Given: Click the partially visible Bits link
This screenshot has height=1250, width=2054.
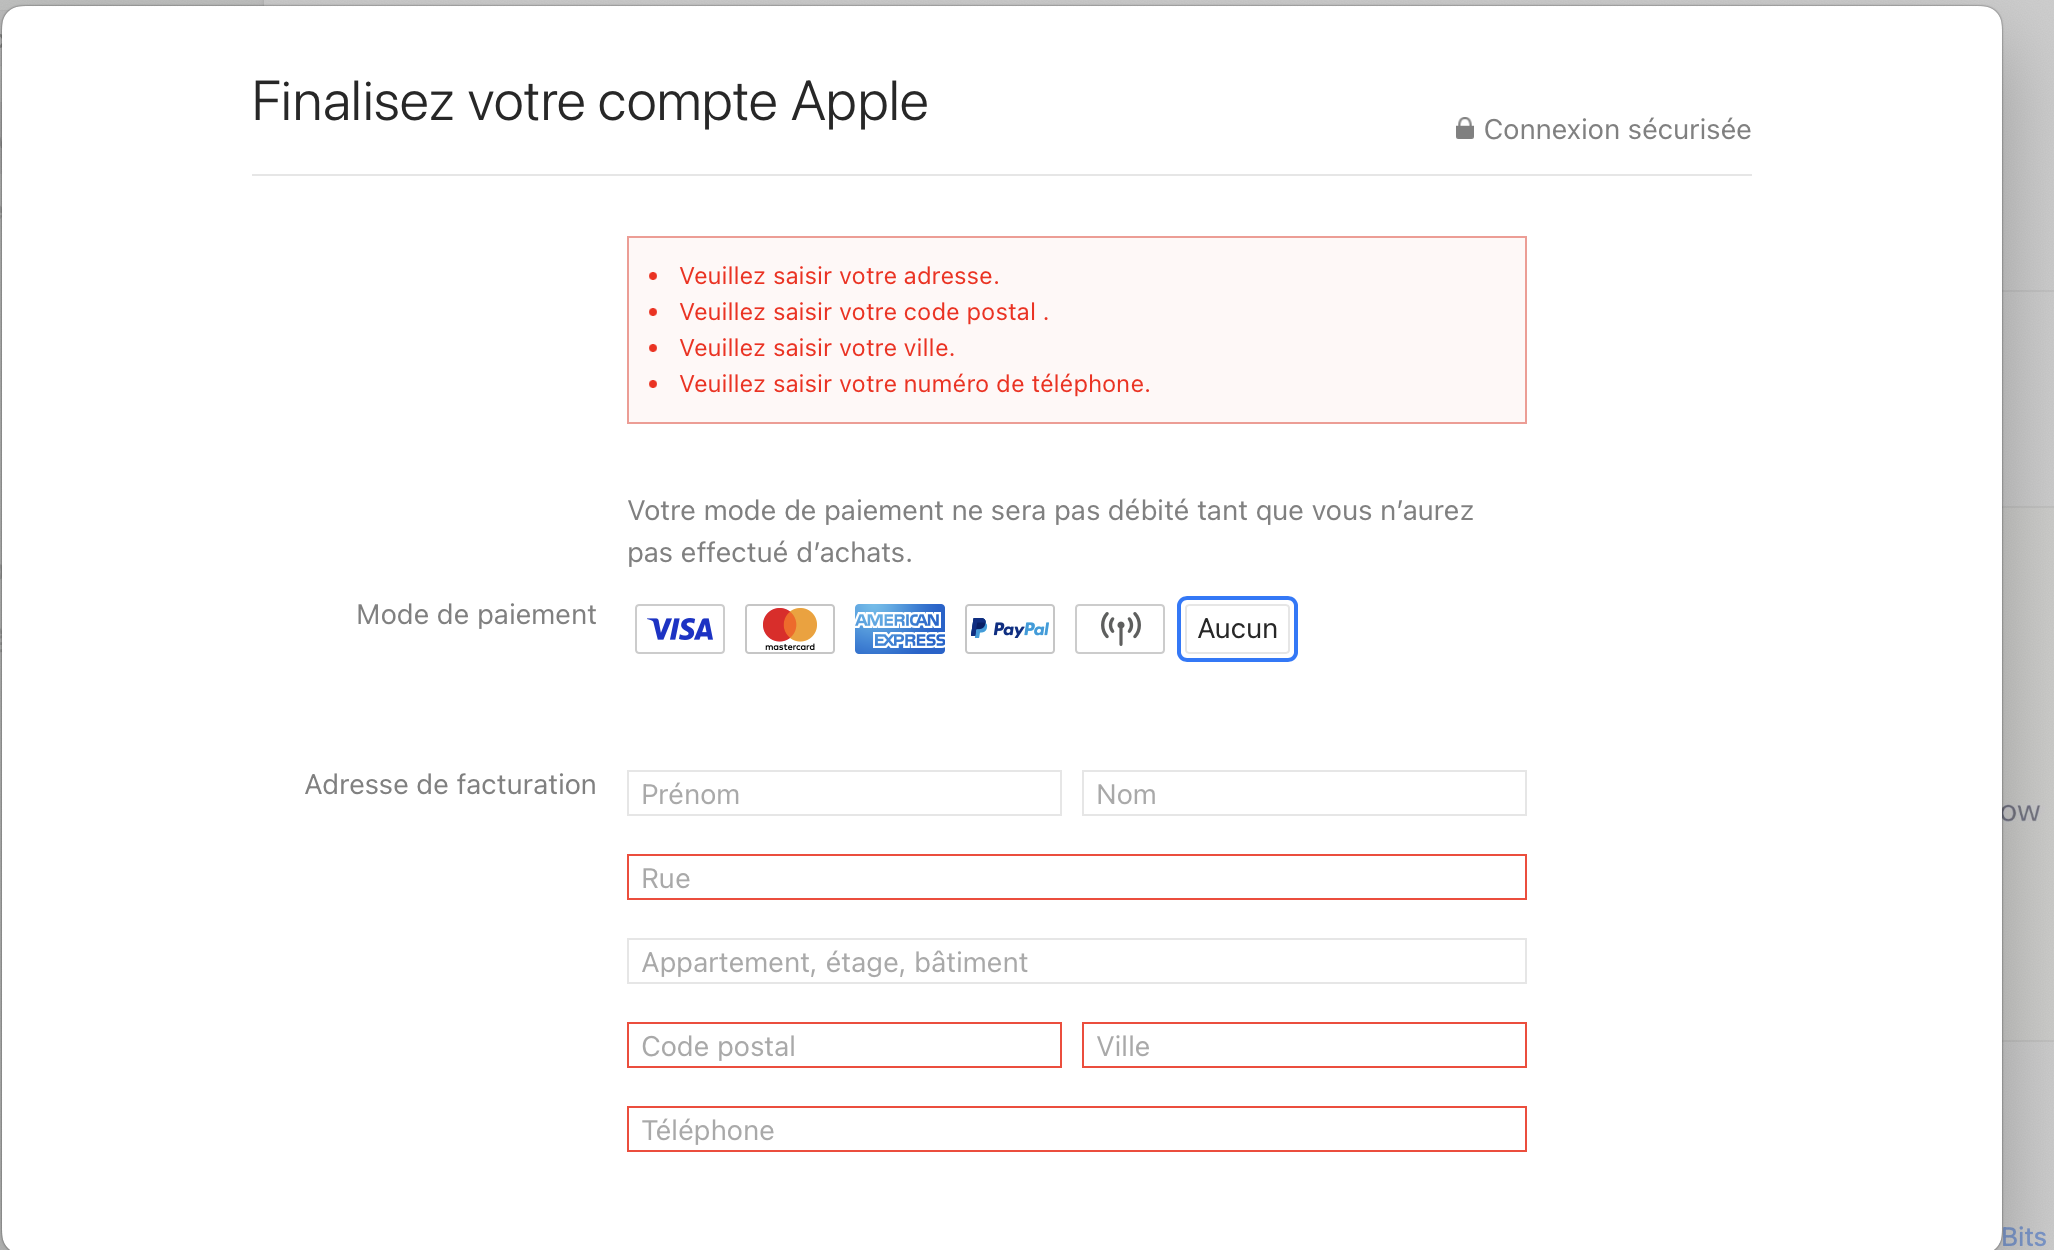Looking at the screenshot, I should [2024, 1237].
